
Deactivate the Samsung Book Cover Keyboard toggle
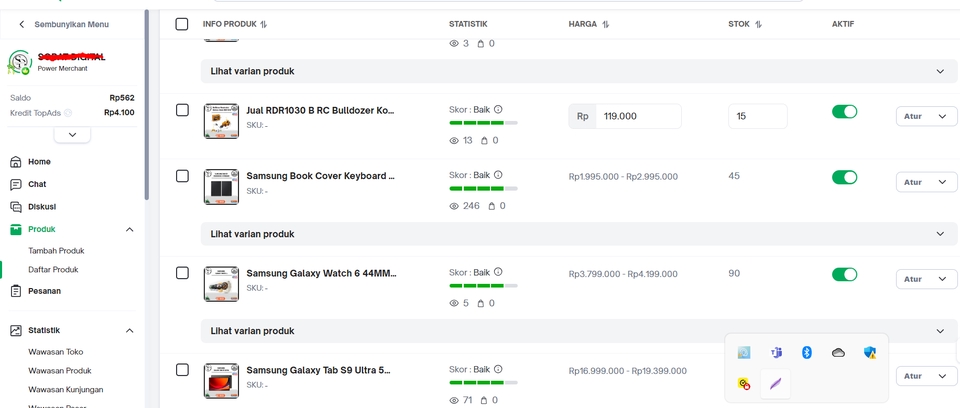pos(844,177)
